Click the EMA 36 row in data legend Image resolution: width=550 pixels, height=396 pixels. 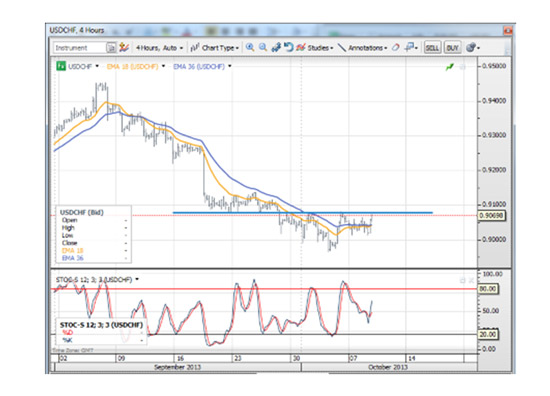click(x=94, y=258)
